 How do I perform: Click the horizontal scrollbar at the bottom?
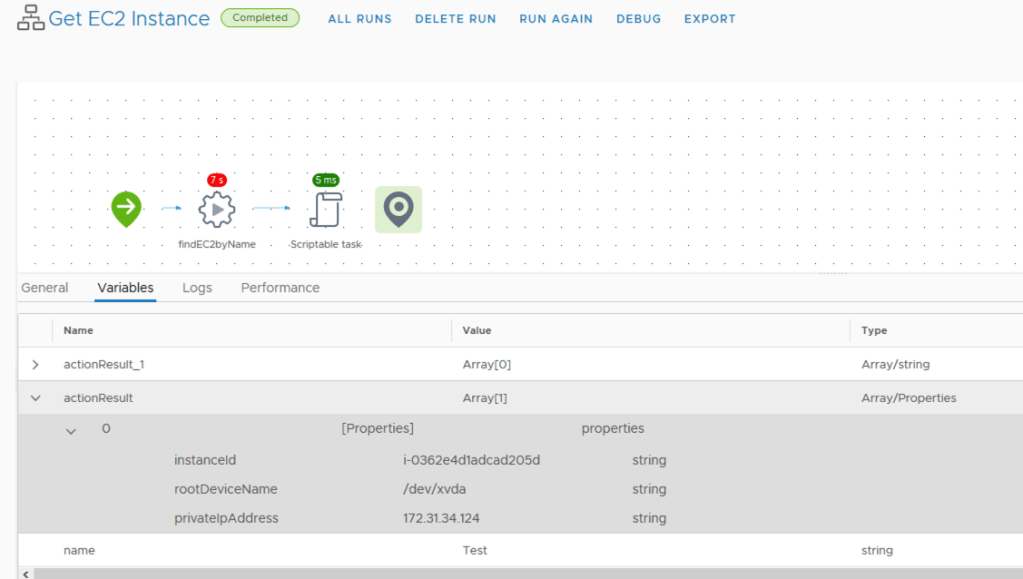click(500, 573)
